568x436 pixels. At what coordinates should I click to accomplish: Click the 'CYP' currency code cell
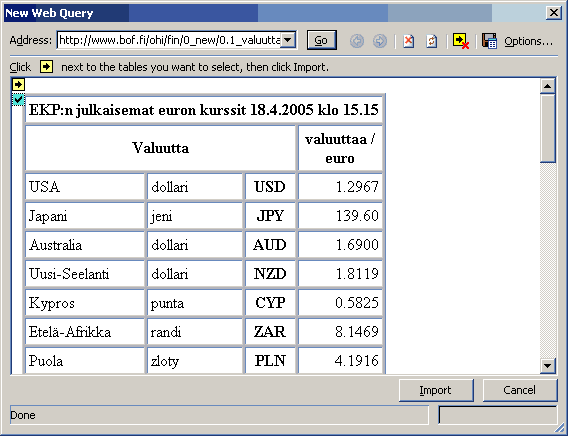[x=270, y=303]
